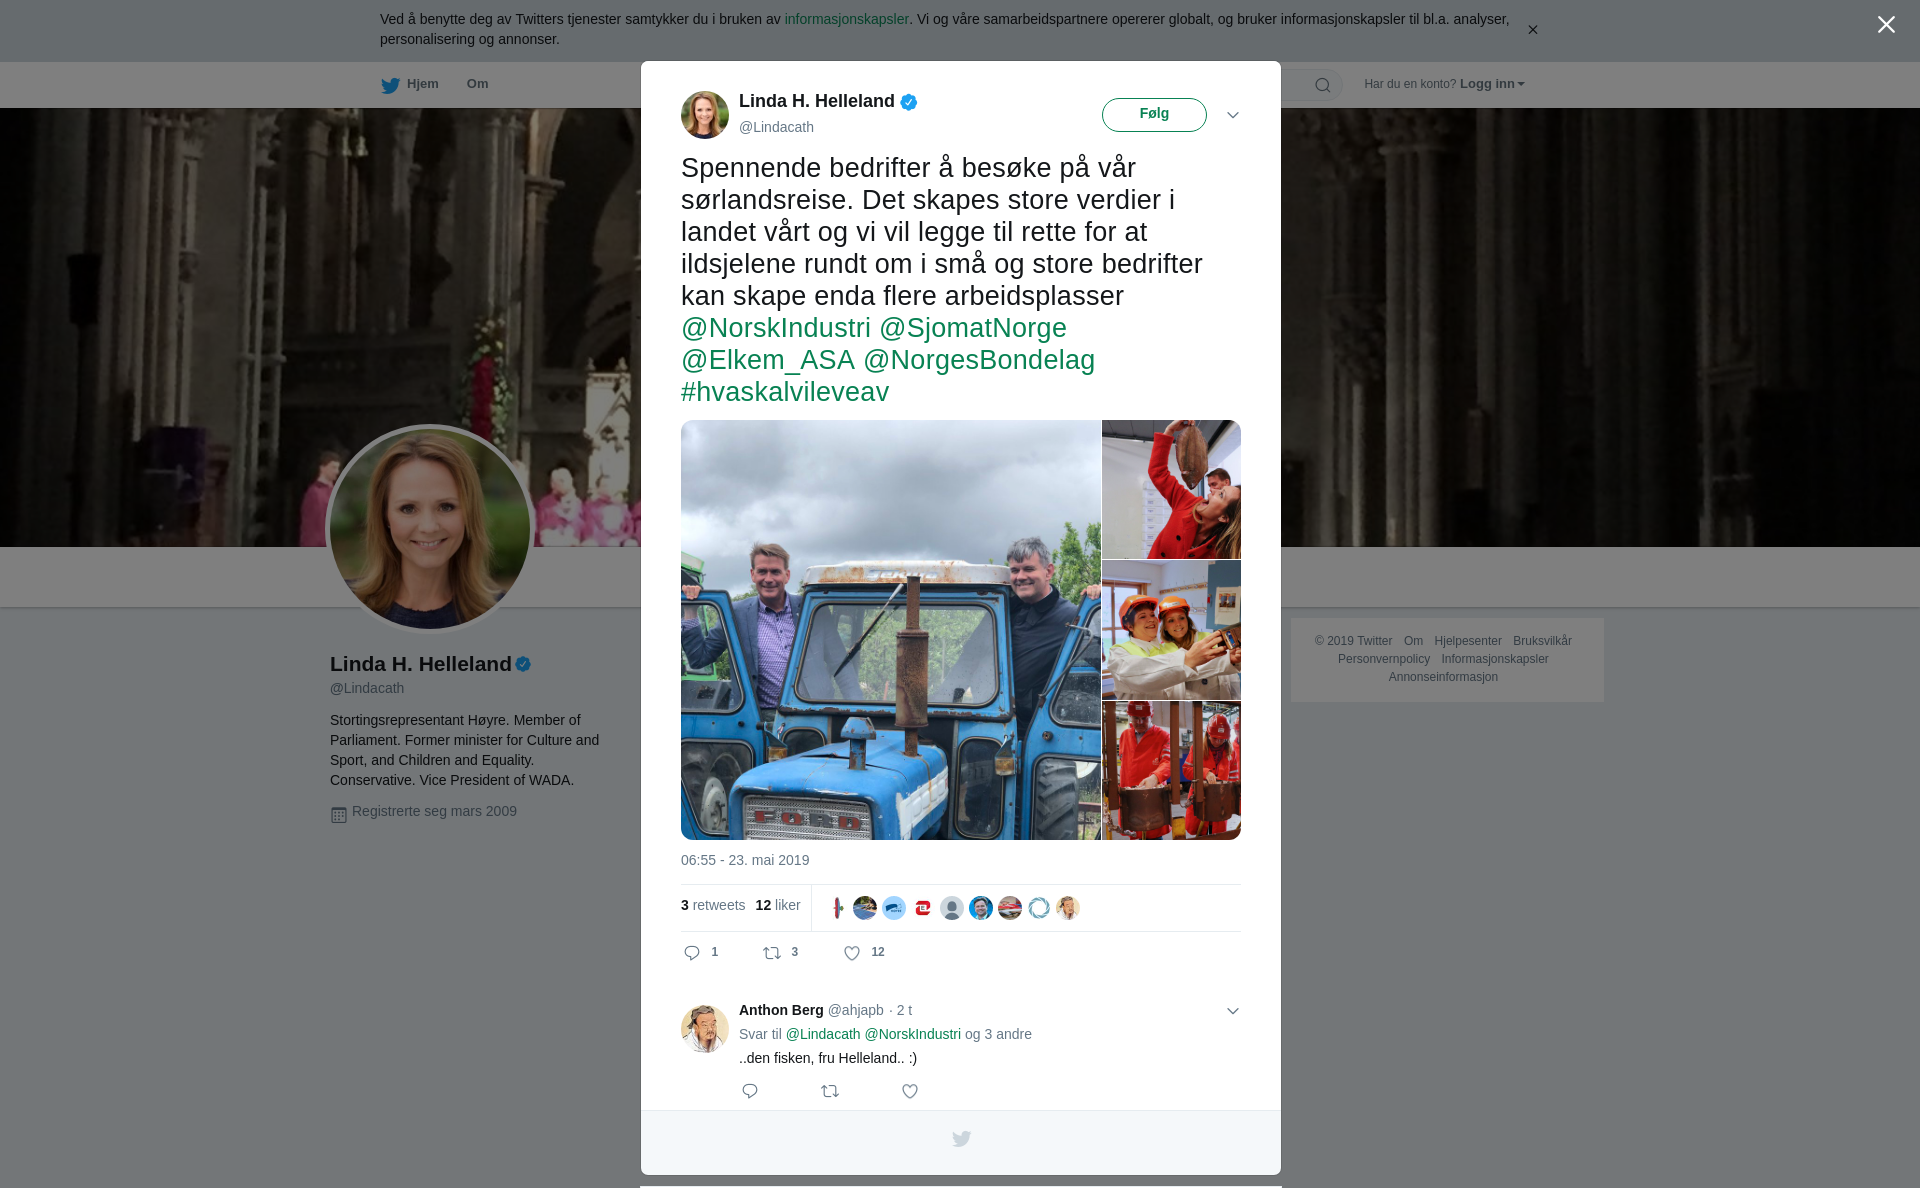Close the tweet overlay

(x=1886, y=25)
